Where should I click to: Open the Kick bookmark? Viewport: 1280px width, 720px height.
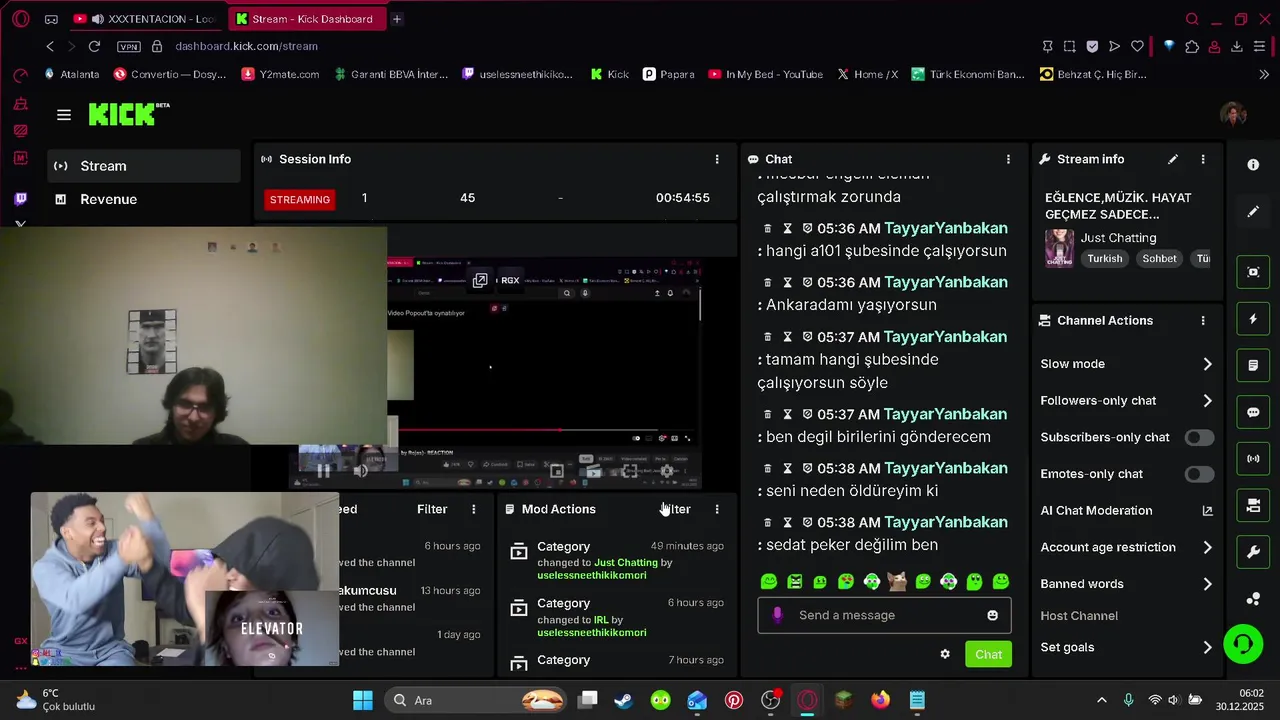point(609,74)
